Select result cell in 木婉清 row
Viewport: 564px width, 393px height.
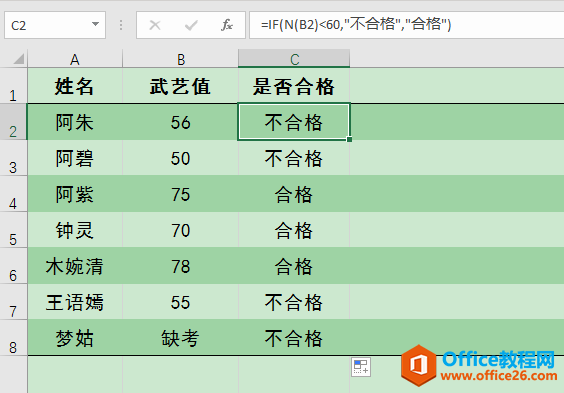[294, 266]
